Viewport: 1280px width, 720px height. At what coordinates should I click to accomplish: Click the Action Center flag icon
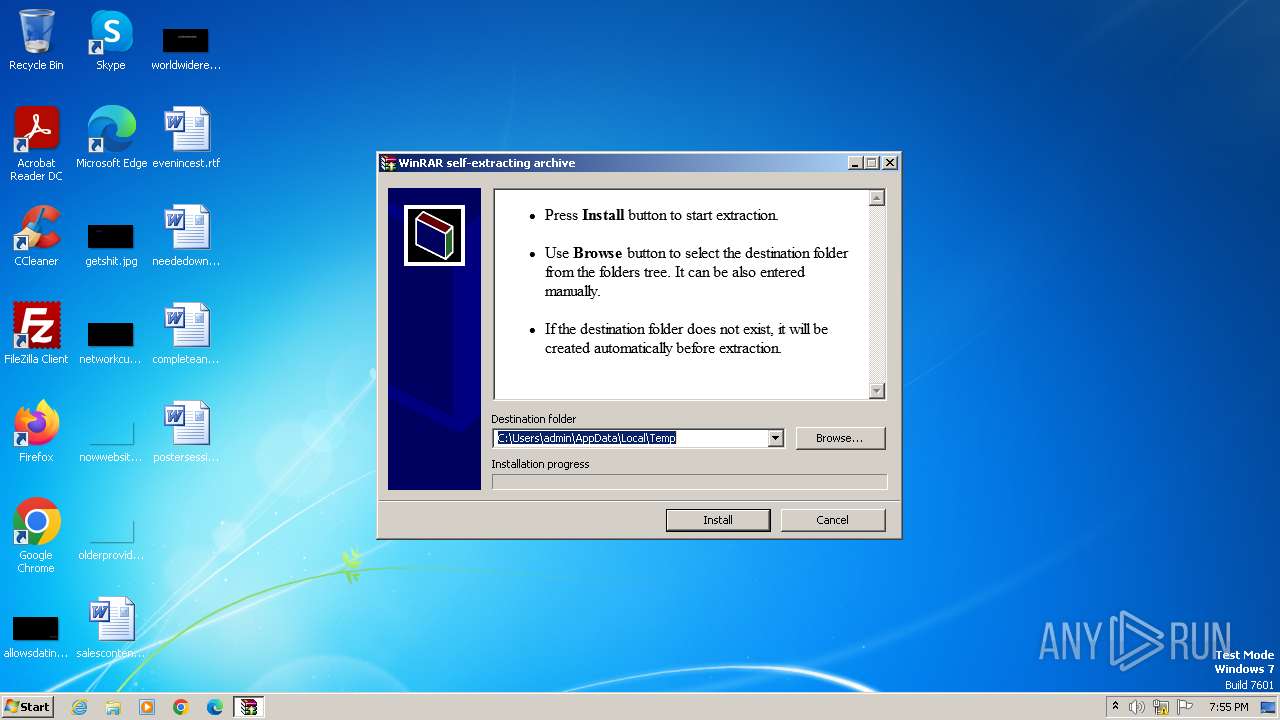1185,707
